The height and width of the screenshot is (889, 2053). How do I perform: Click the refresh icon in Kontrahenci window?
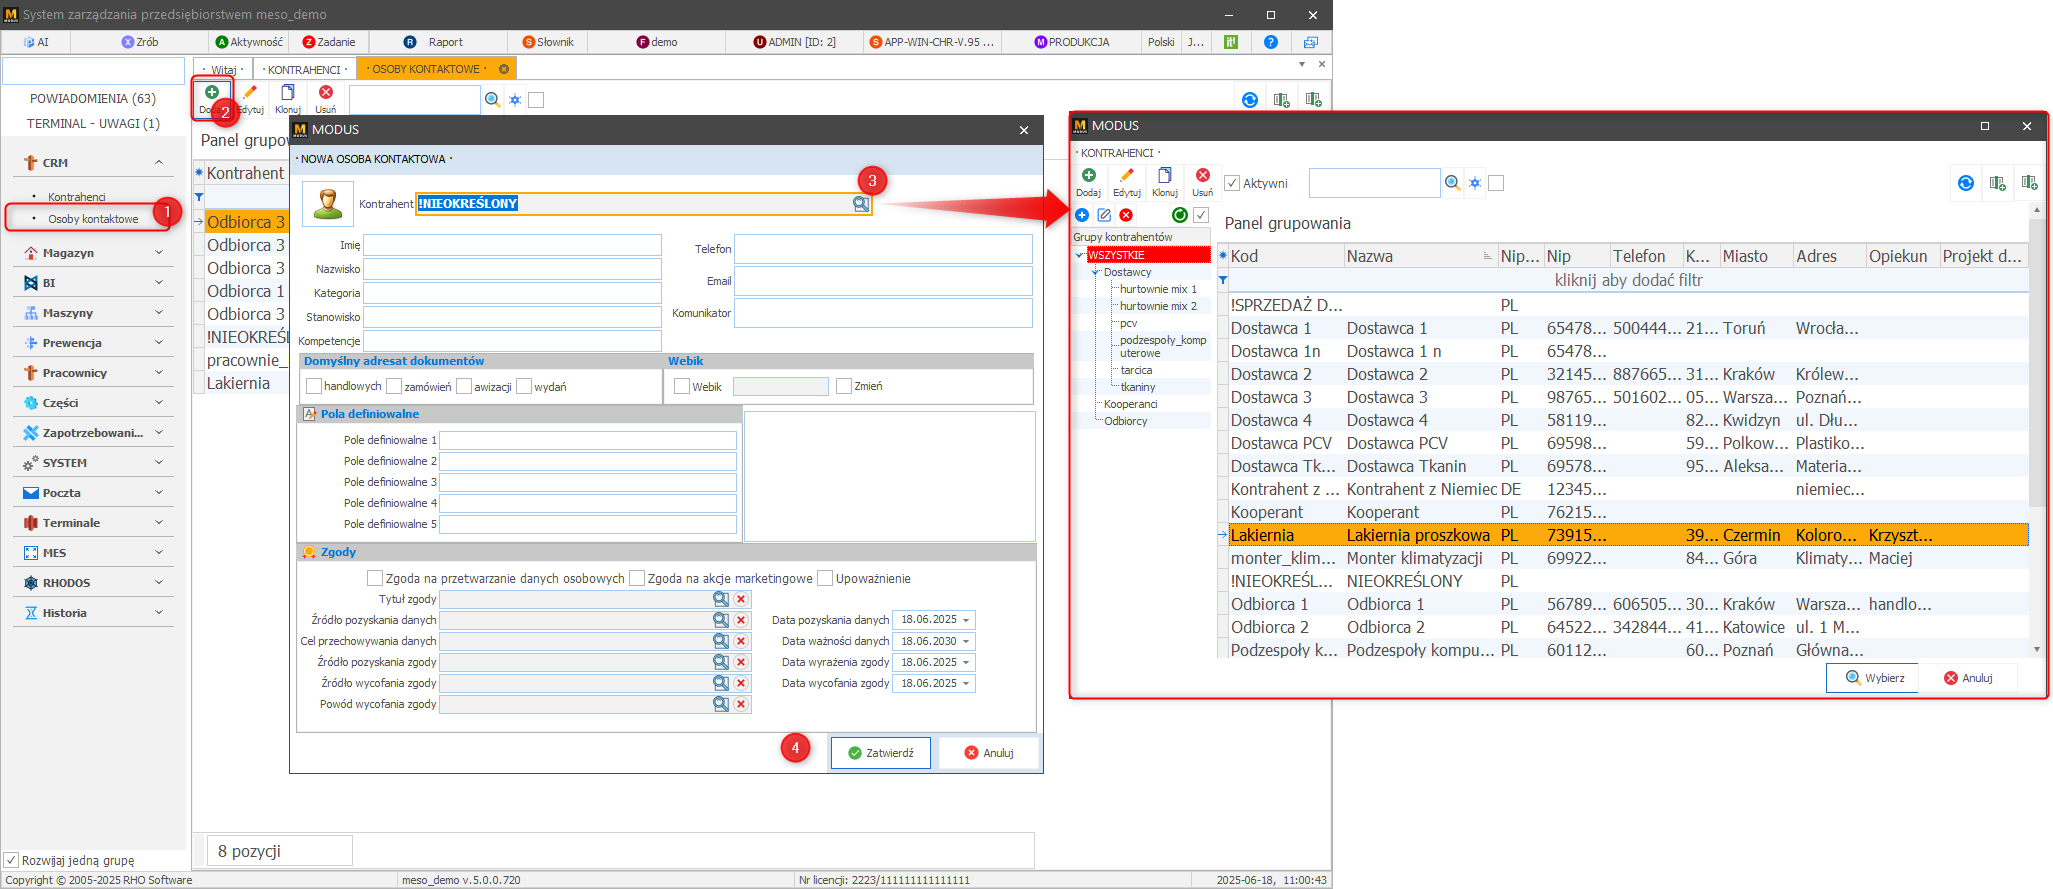point(1965,183)
